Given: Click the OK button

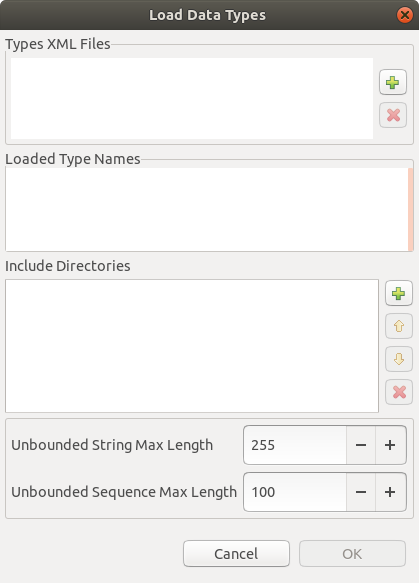Looking at the screenshot, I should click(352, 554).
